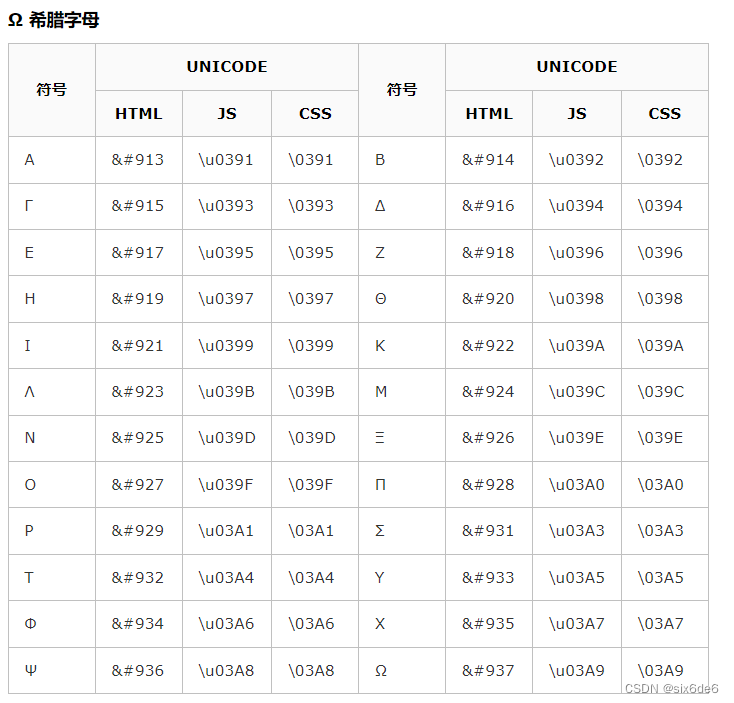
Task: Click the JS cell \u039F
Action: [227, 484]
